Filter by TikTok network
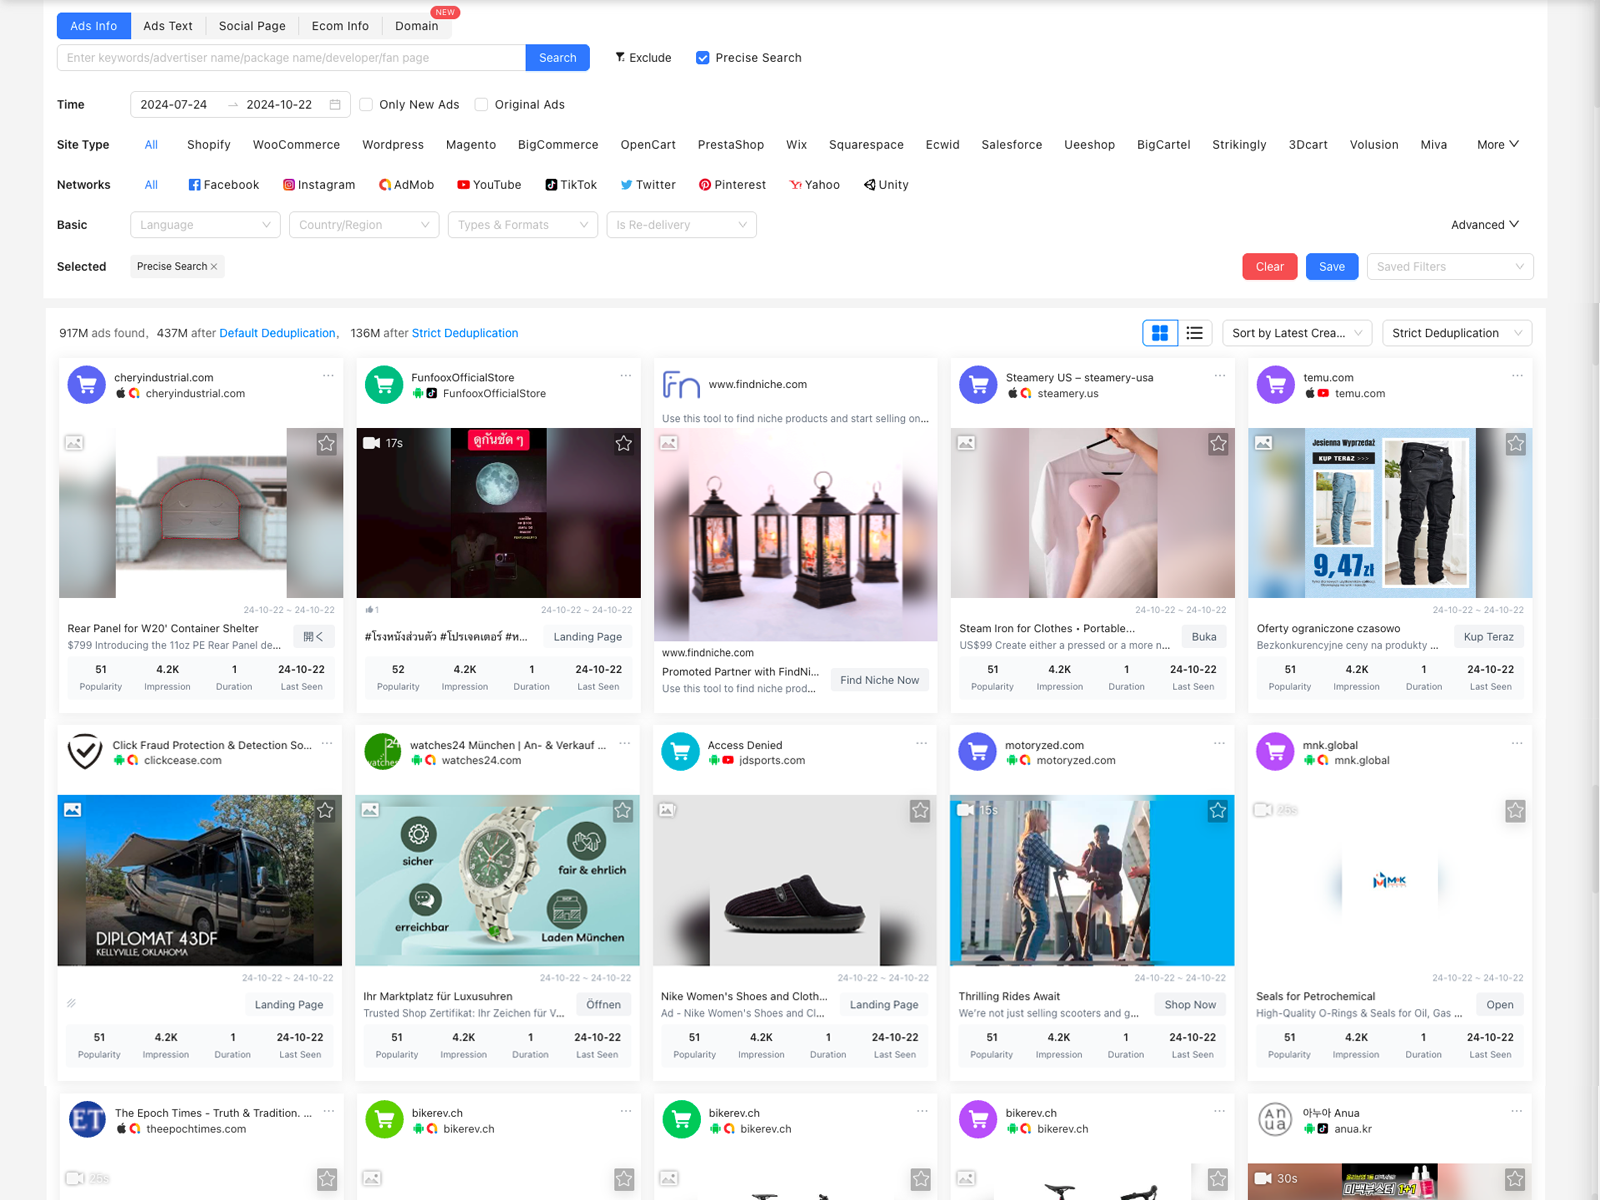 (571, 185)
